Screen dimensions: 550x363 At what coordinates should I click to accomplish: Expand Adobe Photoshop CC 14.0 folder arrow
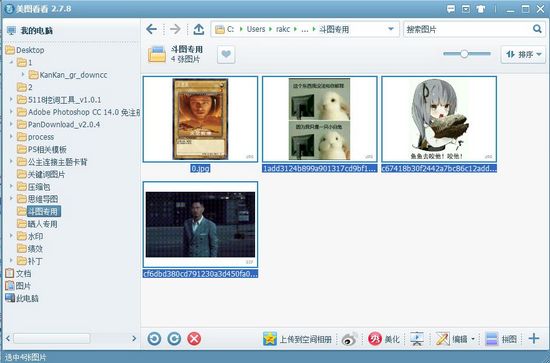point(12,112)
